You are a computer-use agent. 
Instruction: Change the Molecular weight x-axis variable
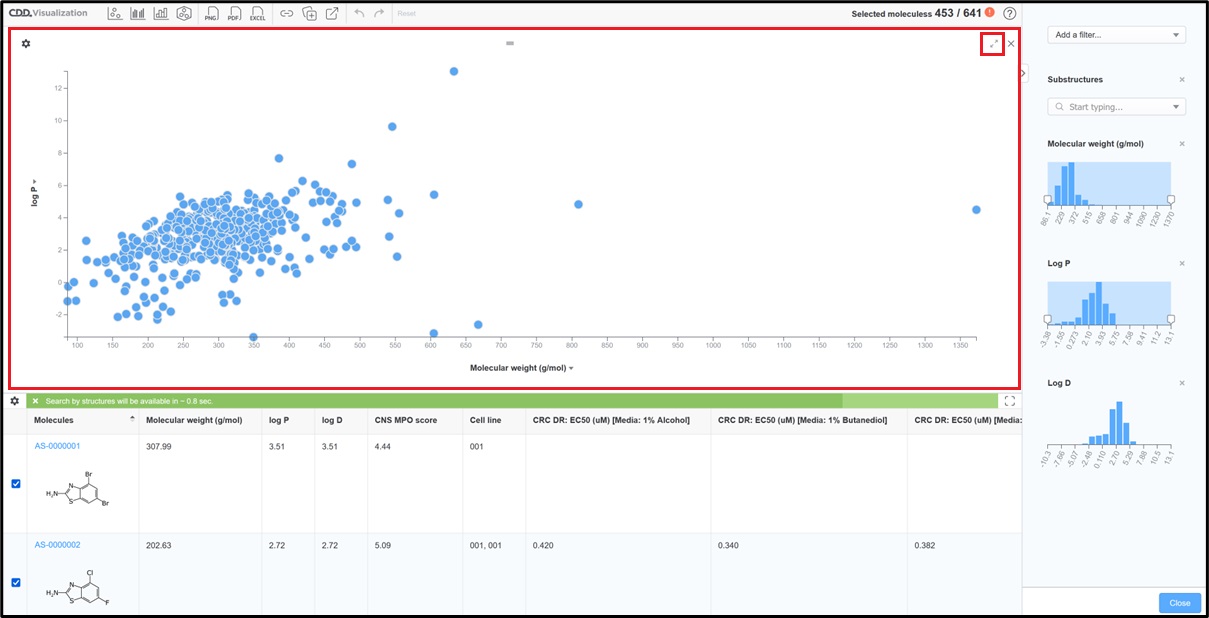521,368
